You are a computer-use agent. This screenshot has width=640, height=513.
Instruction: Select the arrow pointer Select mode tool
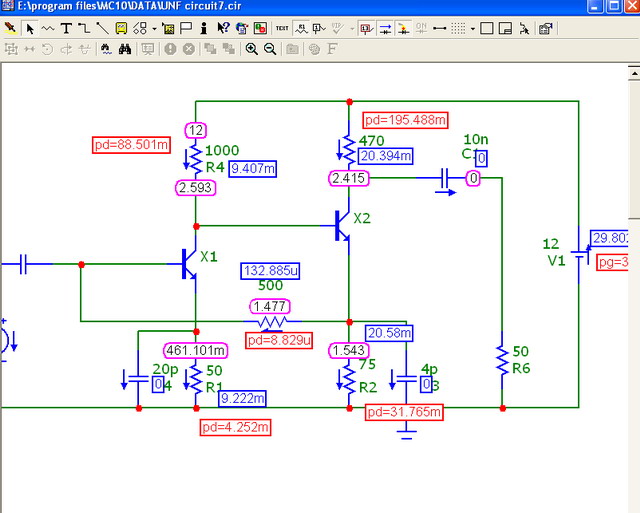(29, 28)
